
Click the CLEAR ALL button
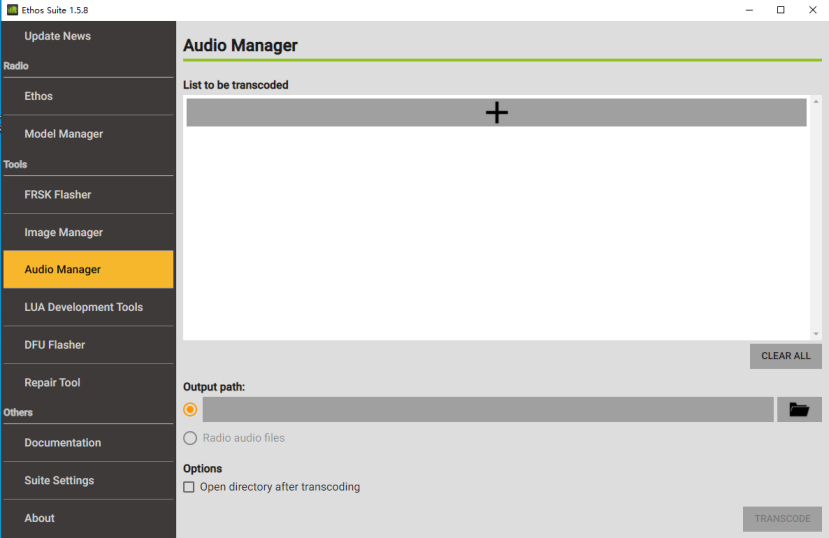tap(786, 356)
